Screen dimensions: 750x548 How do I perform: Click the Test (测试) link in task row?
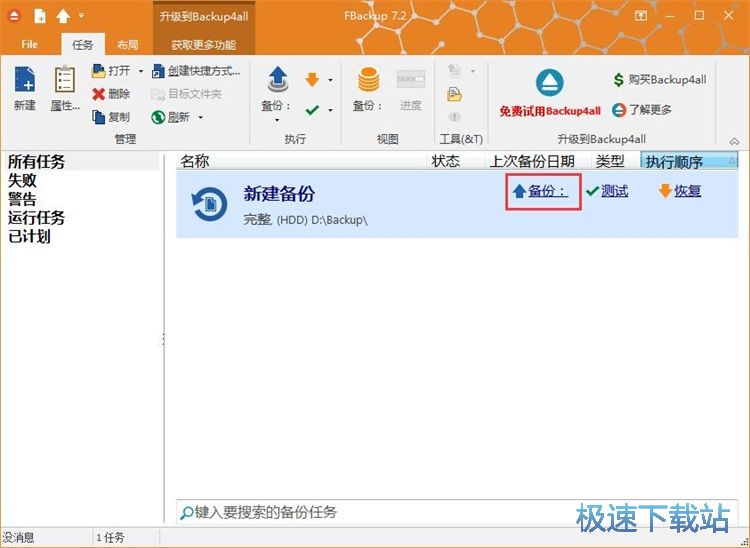[614, 191]
